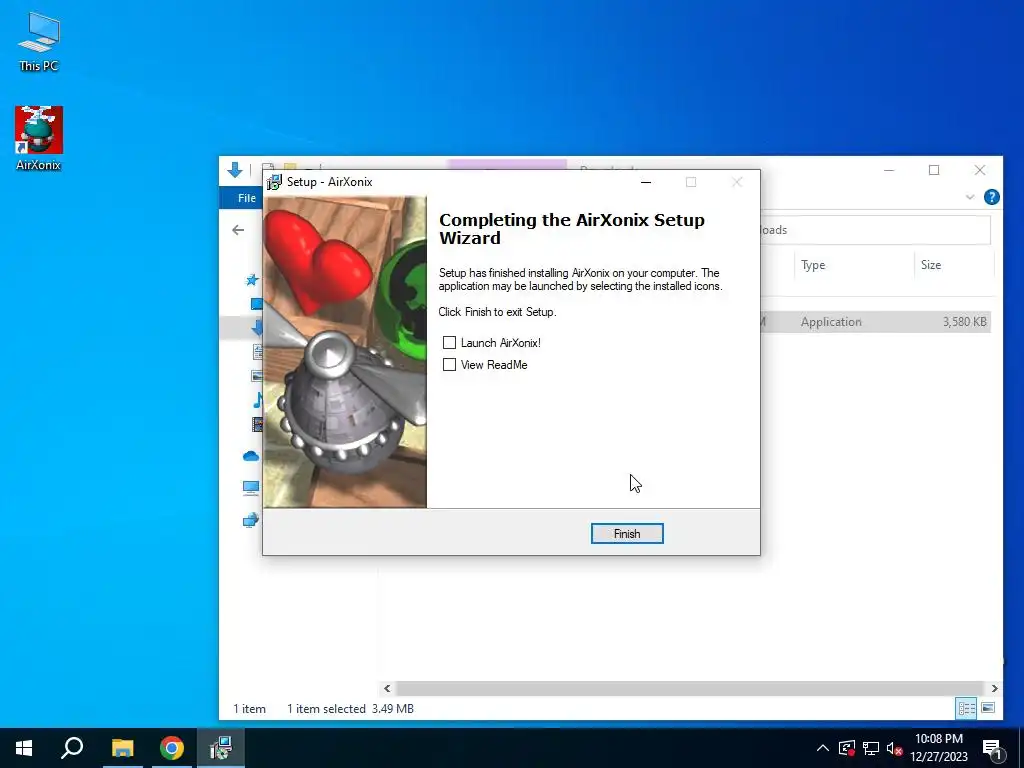Open File menu in File Explorer
The height and width of the screenshot is (768, 1024).
(246, 198)
